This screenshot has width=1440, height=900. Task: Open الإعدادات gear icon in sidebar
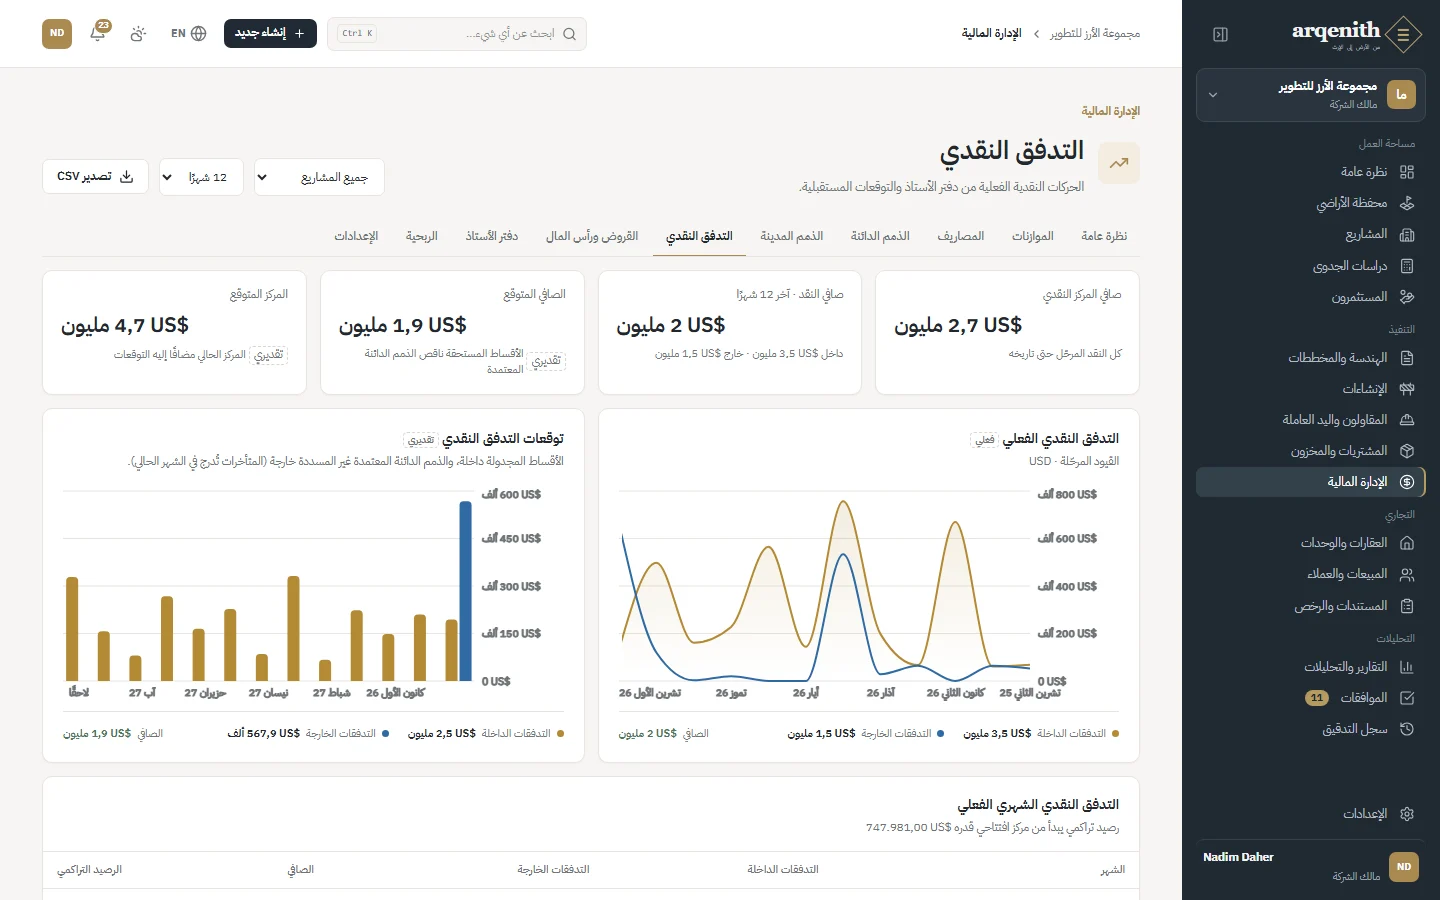coord(1407,814)
